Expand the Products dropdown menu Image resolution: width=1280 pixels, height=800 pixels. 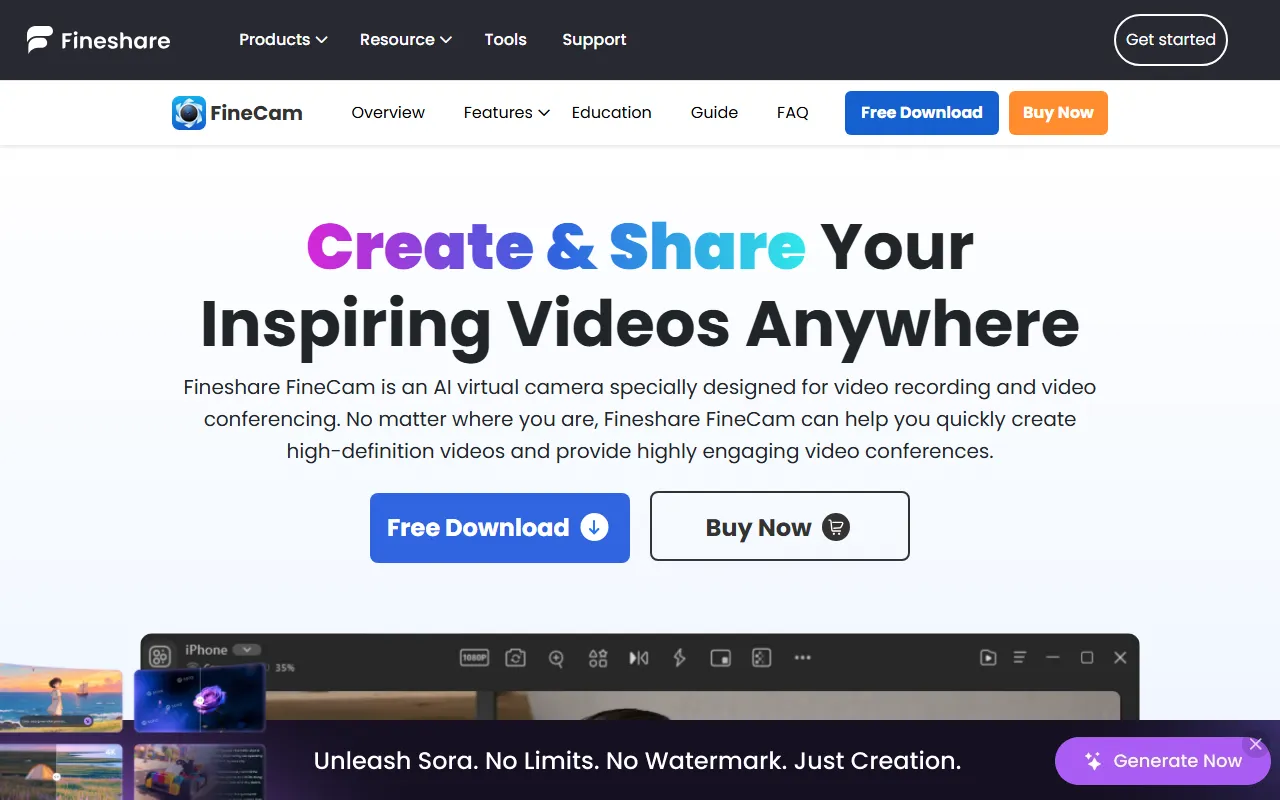point(283,40)
